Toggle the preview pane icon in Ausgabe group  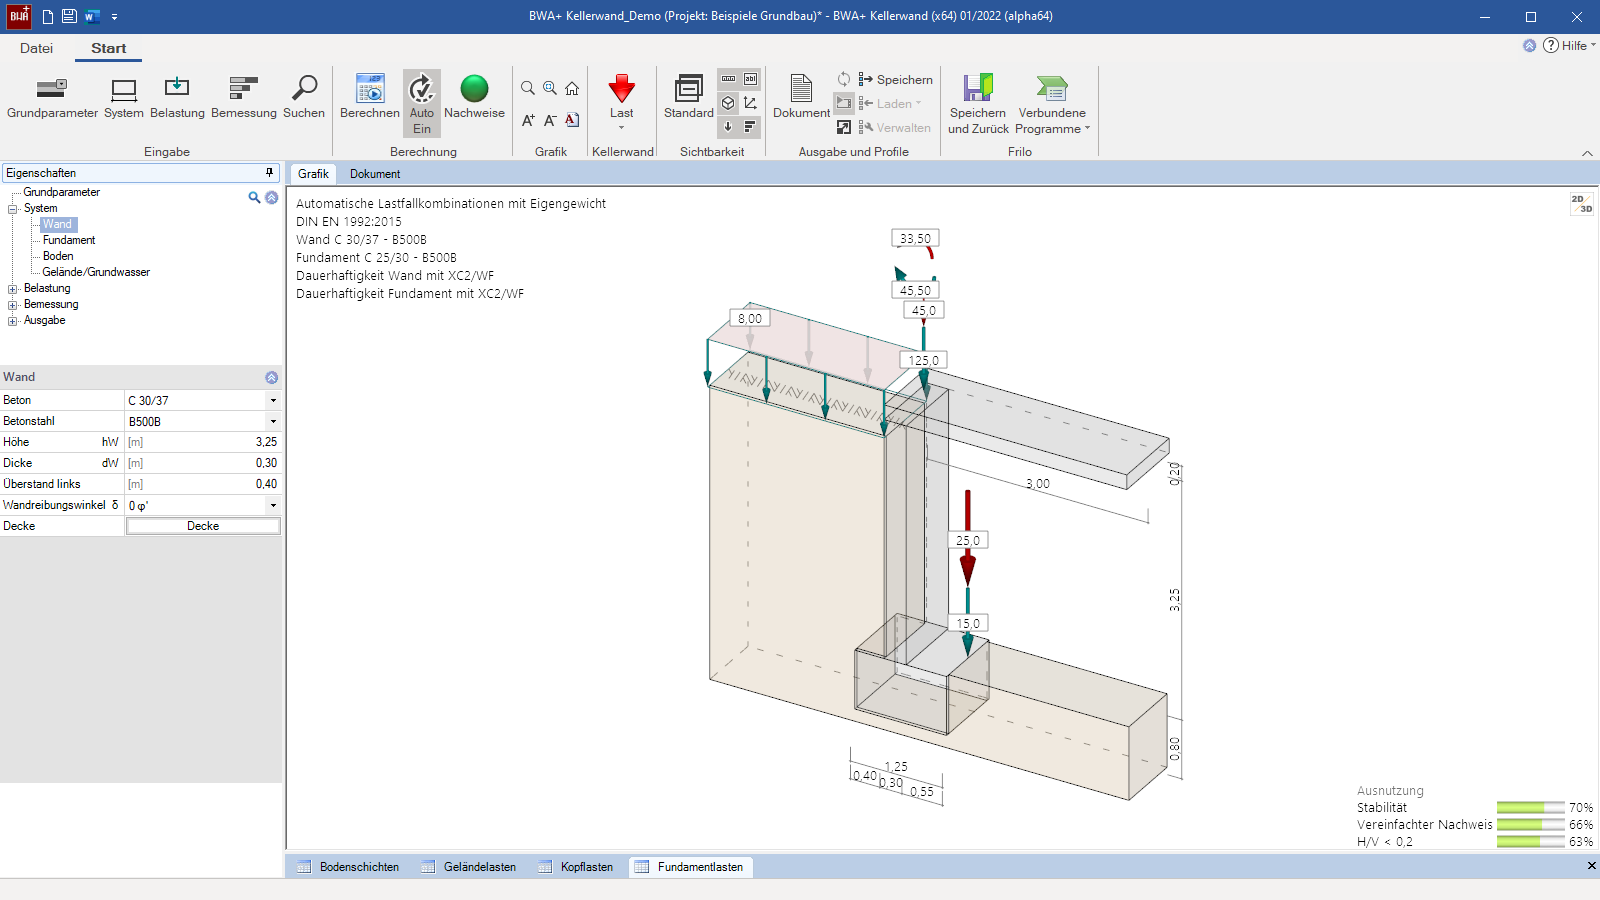coord(844,103)
